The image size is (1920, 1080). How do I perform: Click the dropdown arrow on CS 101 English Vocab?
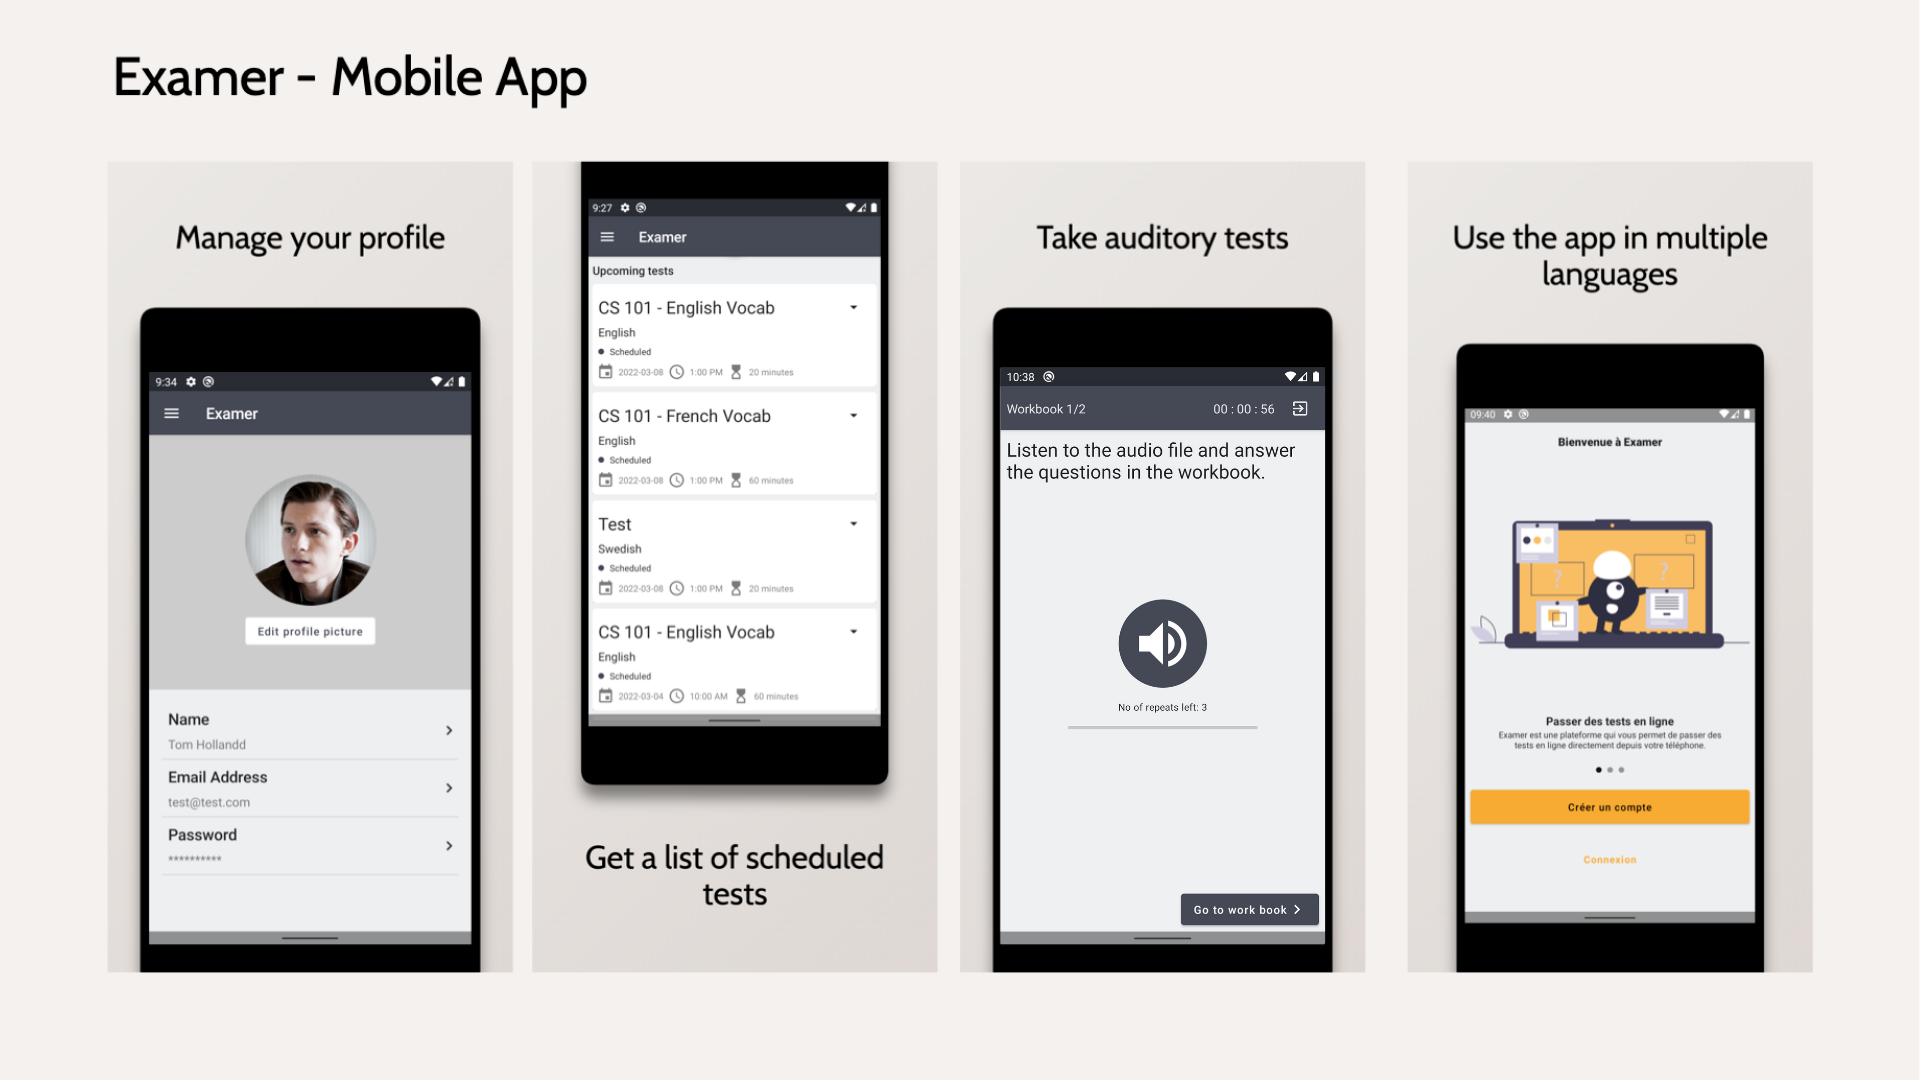tap(853, 306)
